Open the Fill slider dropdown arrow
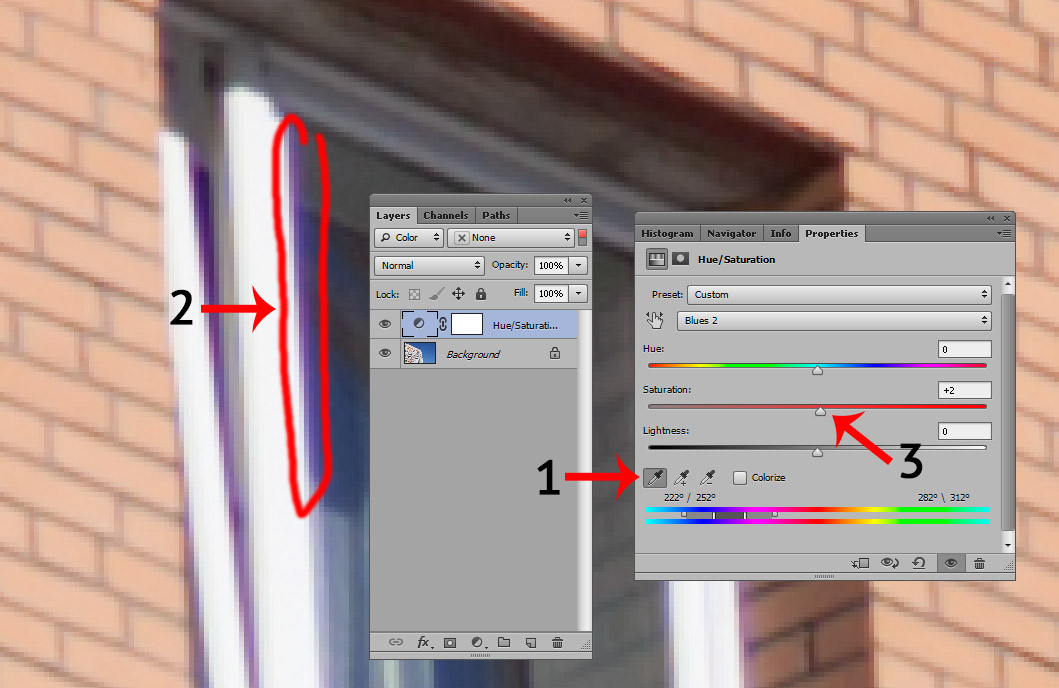This screenshot has width=1059, height=688. click(578, 294)
